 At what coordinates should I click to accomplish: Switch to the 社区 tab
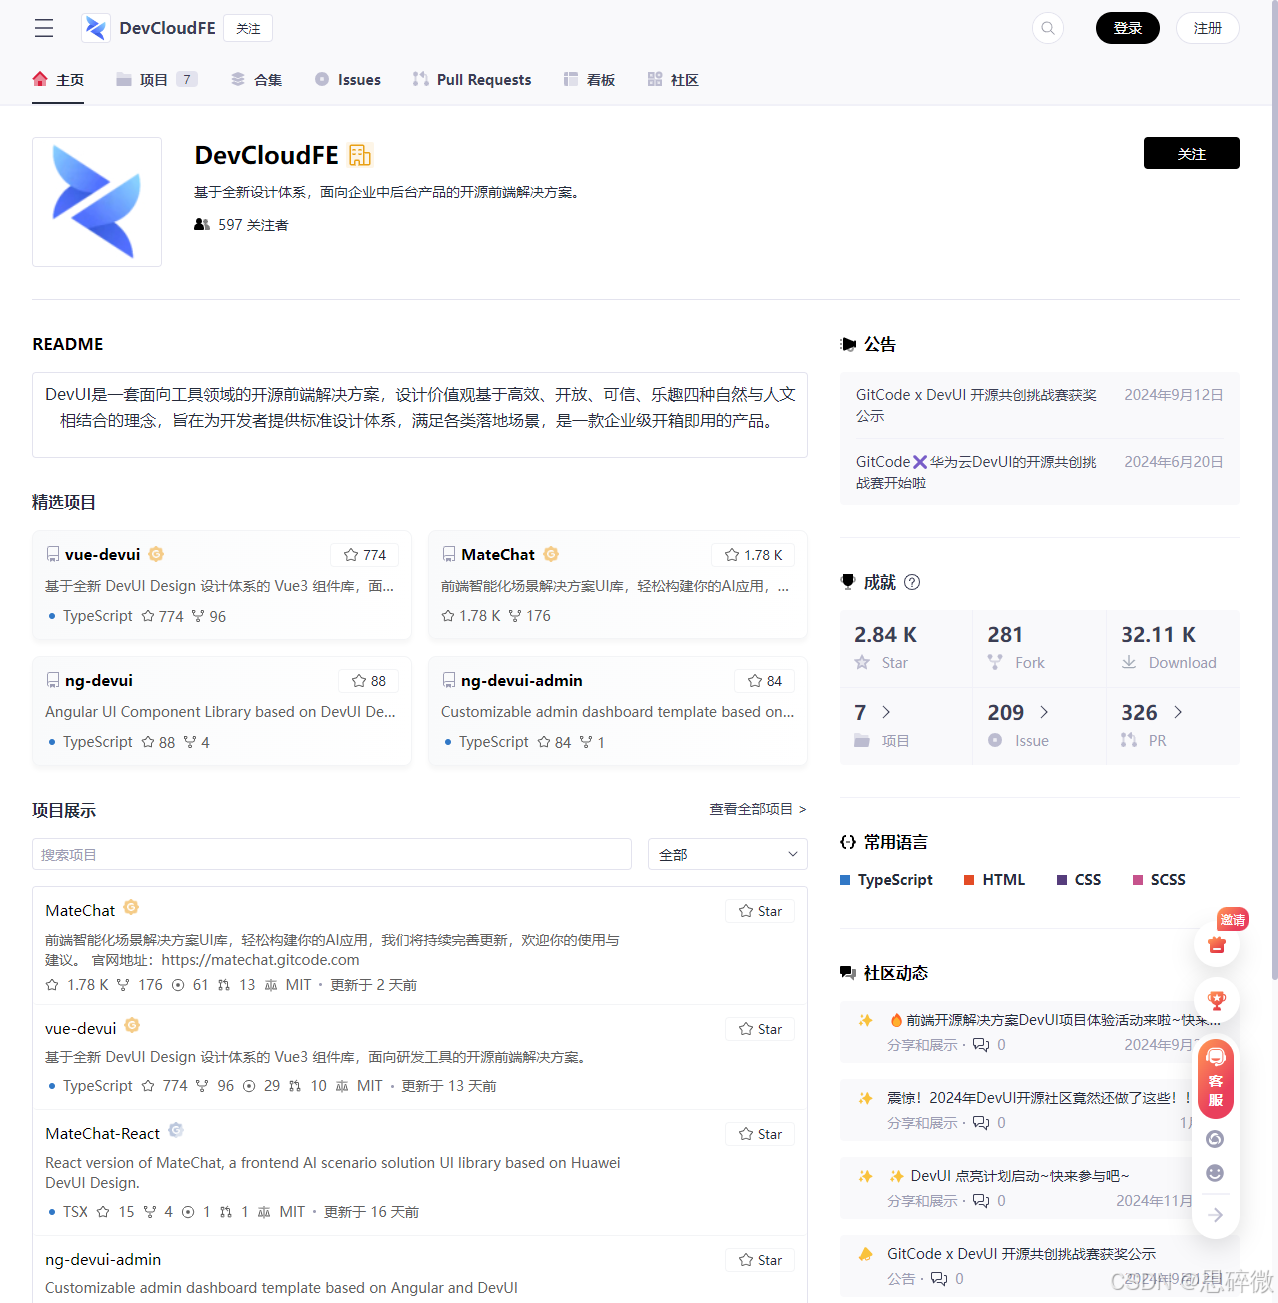[673, 80]
